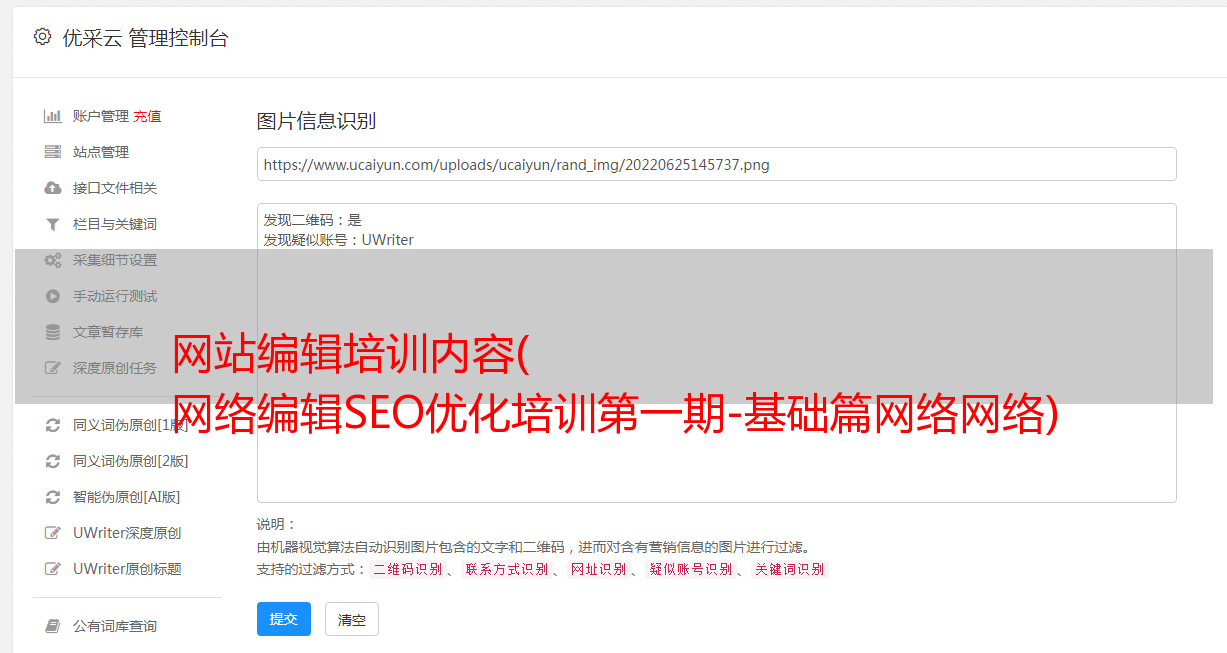This screenshot has width=1227, height=653.
Task: Click the refresh icon for 同义词伪原创[2版]
Action: tap(53, 461)
